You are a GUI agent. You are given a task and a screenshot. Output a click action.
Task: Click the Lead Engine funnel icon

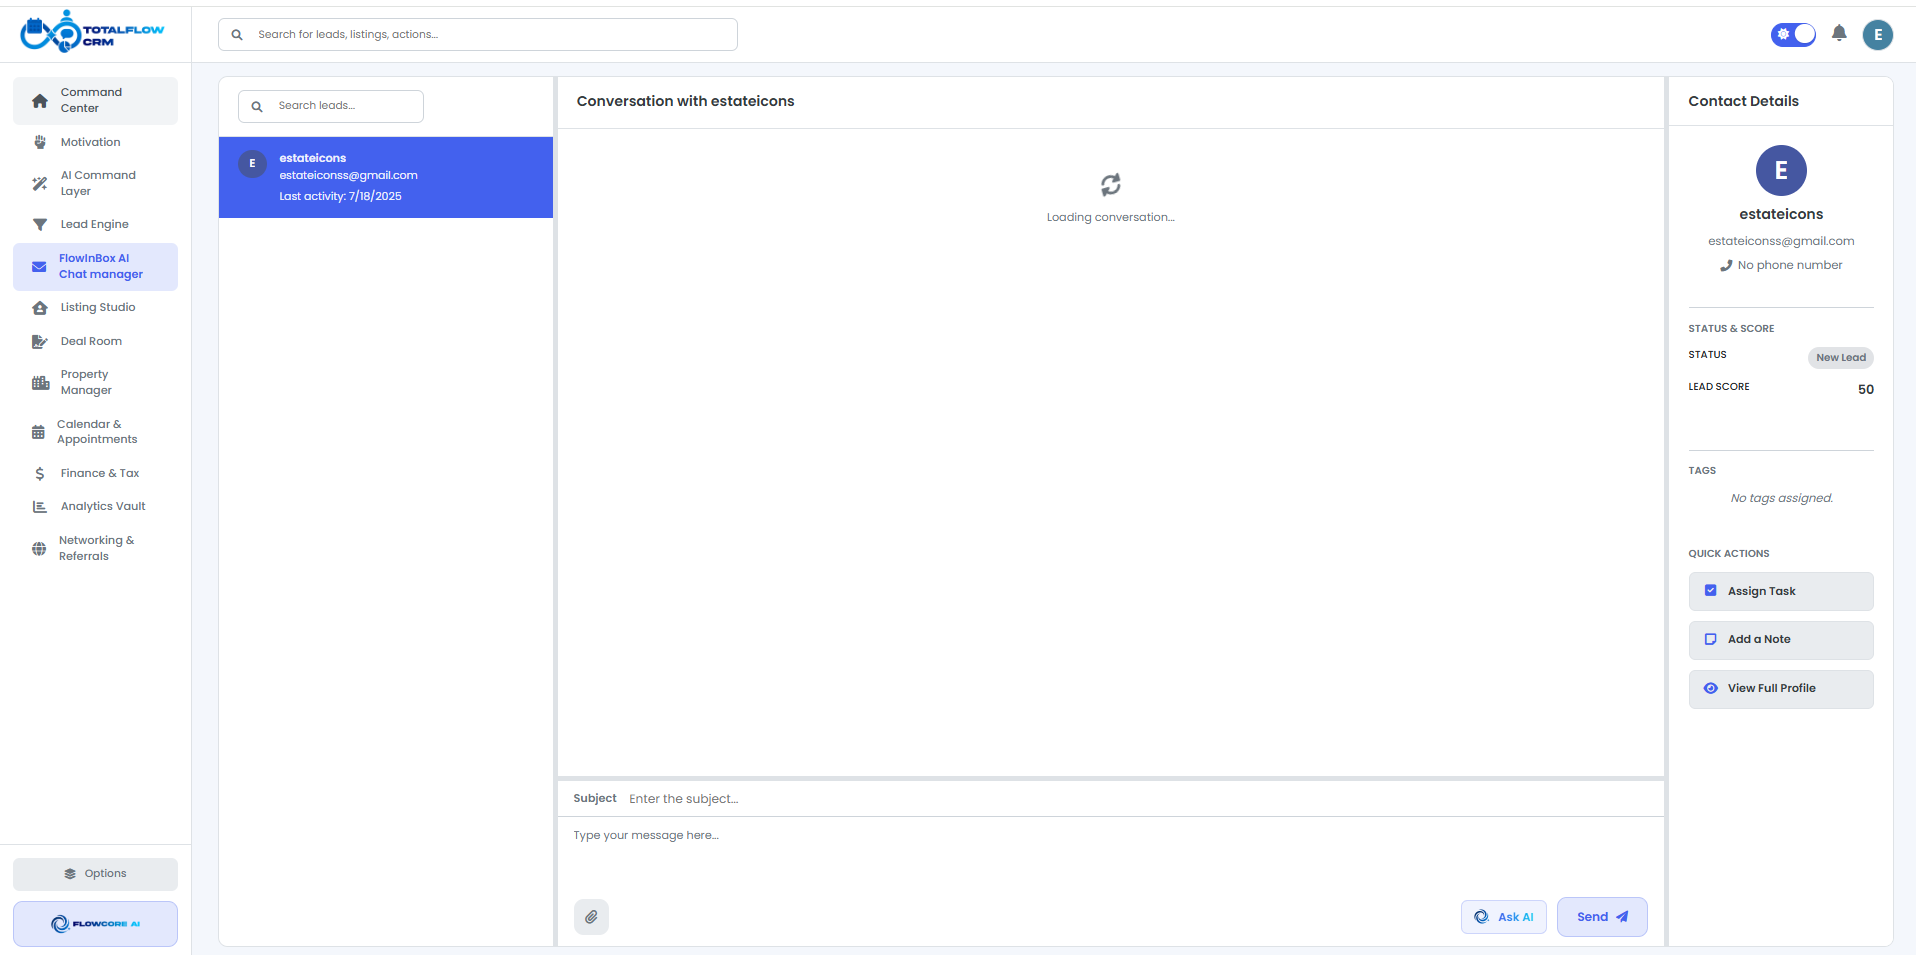tap(40, 224)
